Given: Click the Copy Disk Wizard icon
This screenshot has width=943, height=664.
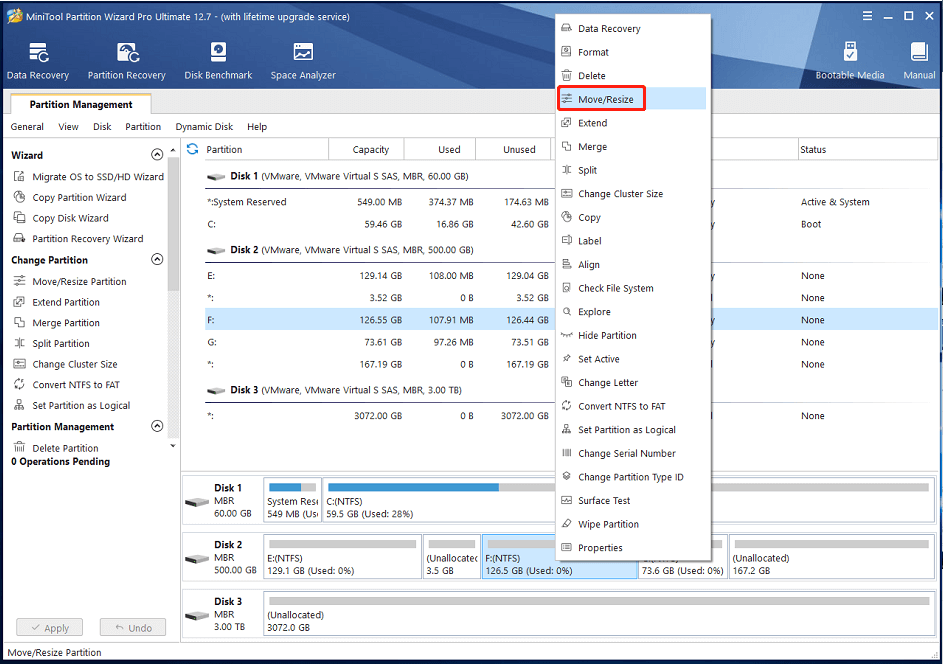Looking at the screenshot, I should 19,217.
